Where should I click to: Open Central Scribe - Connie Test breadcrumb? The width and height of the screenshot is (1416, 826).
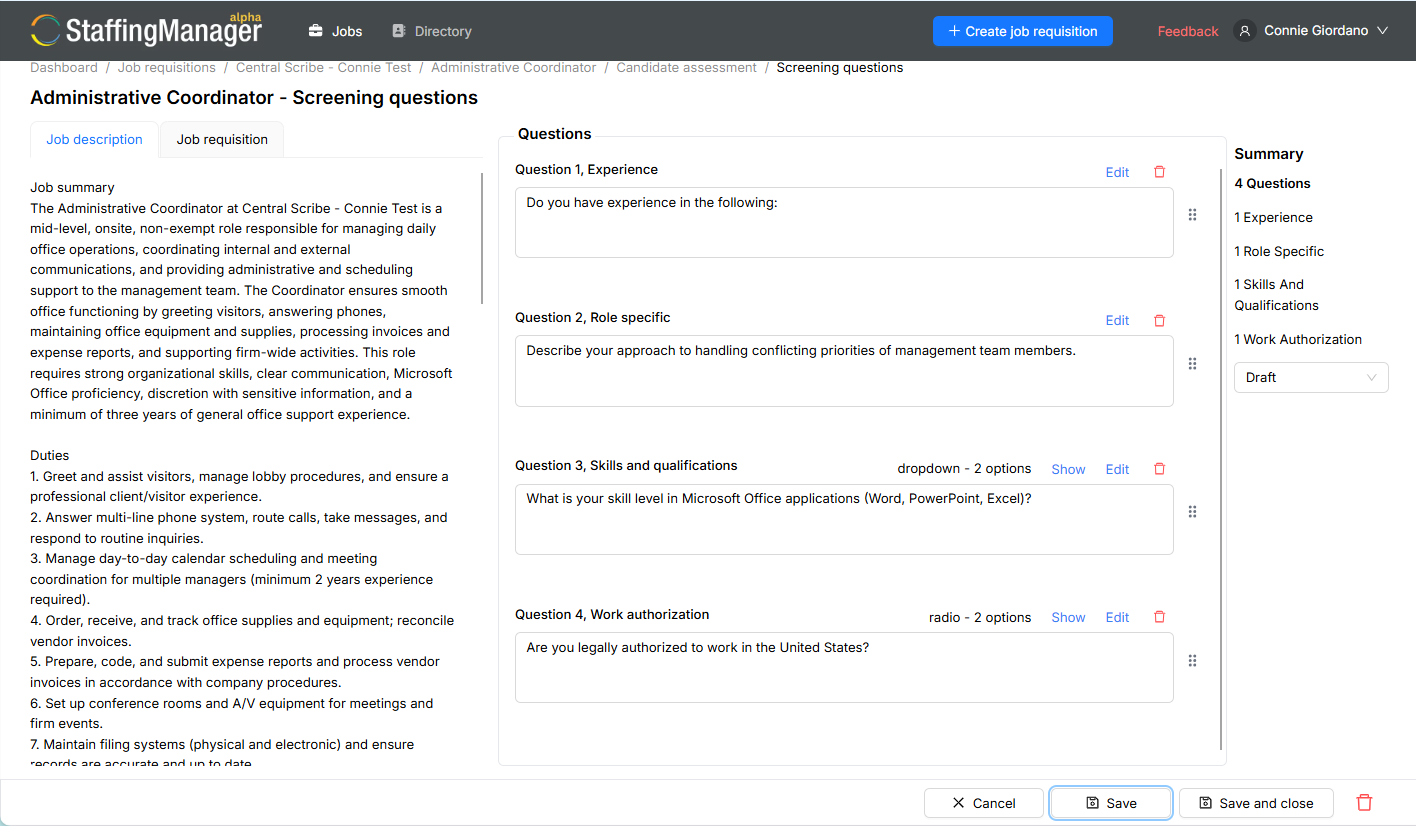(x=324, y=68)
